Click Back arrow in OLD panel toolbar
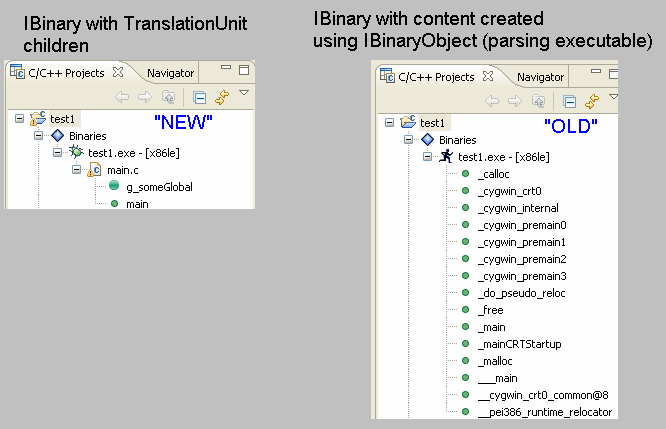The image size is (666, 429). pyautogui.click(x=492, y=102)
